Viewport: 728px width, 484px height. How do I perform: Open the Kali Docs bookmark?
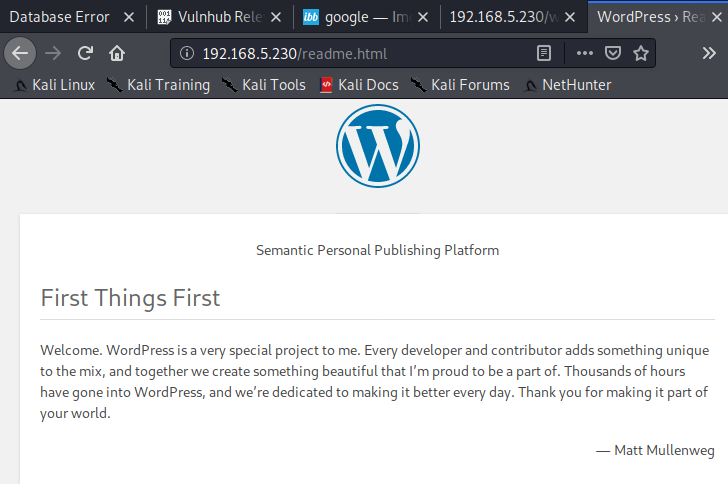(x=359, y=85)
